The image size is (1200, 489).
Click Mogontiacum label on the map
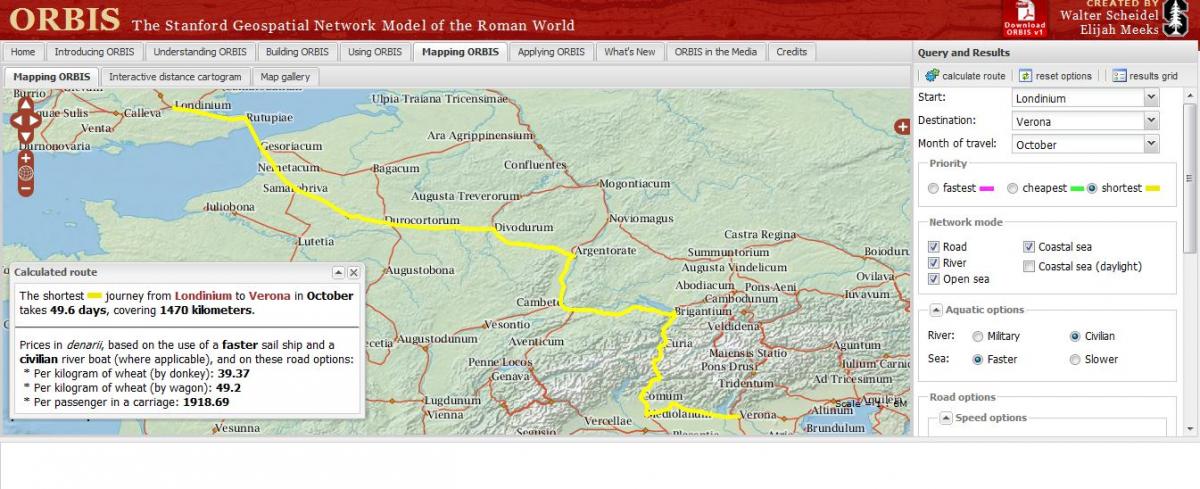[x=635, y=184]
